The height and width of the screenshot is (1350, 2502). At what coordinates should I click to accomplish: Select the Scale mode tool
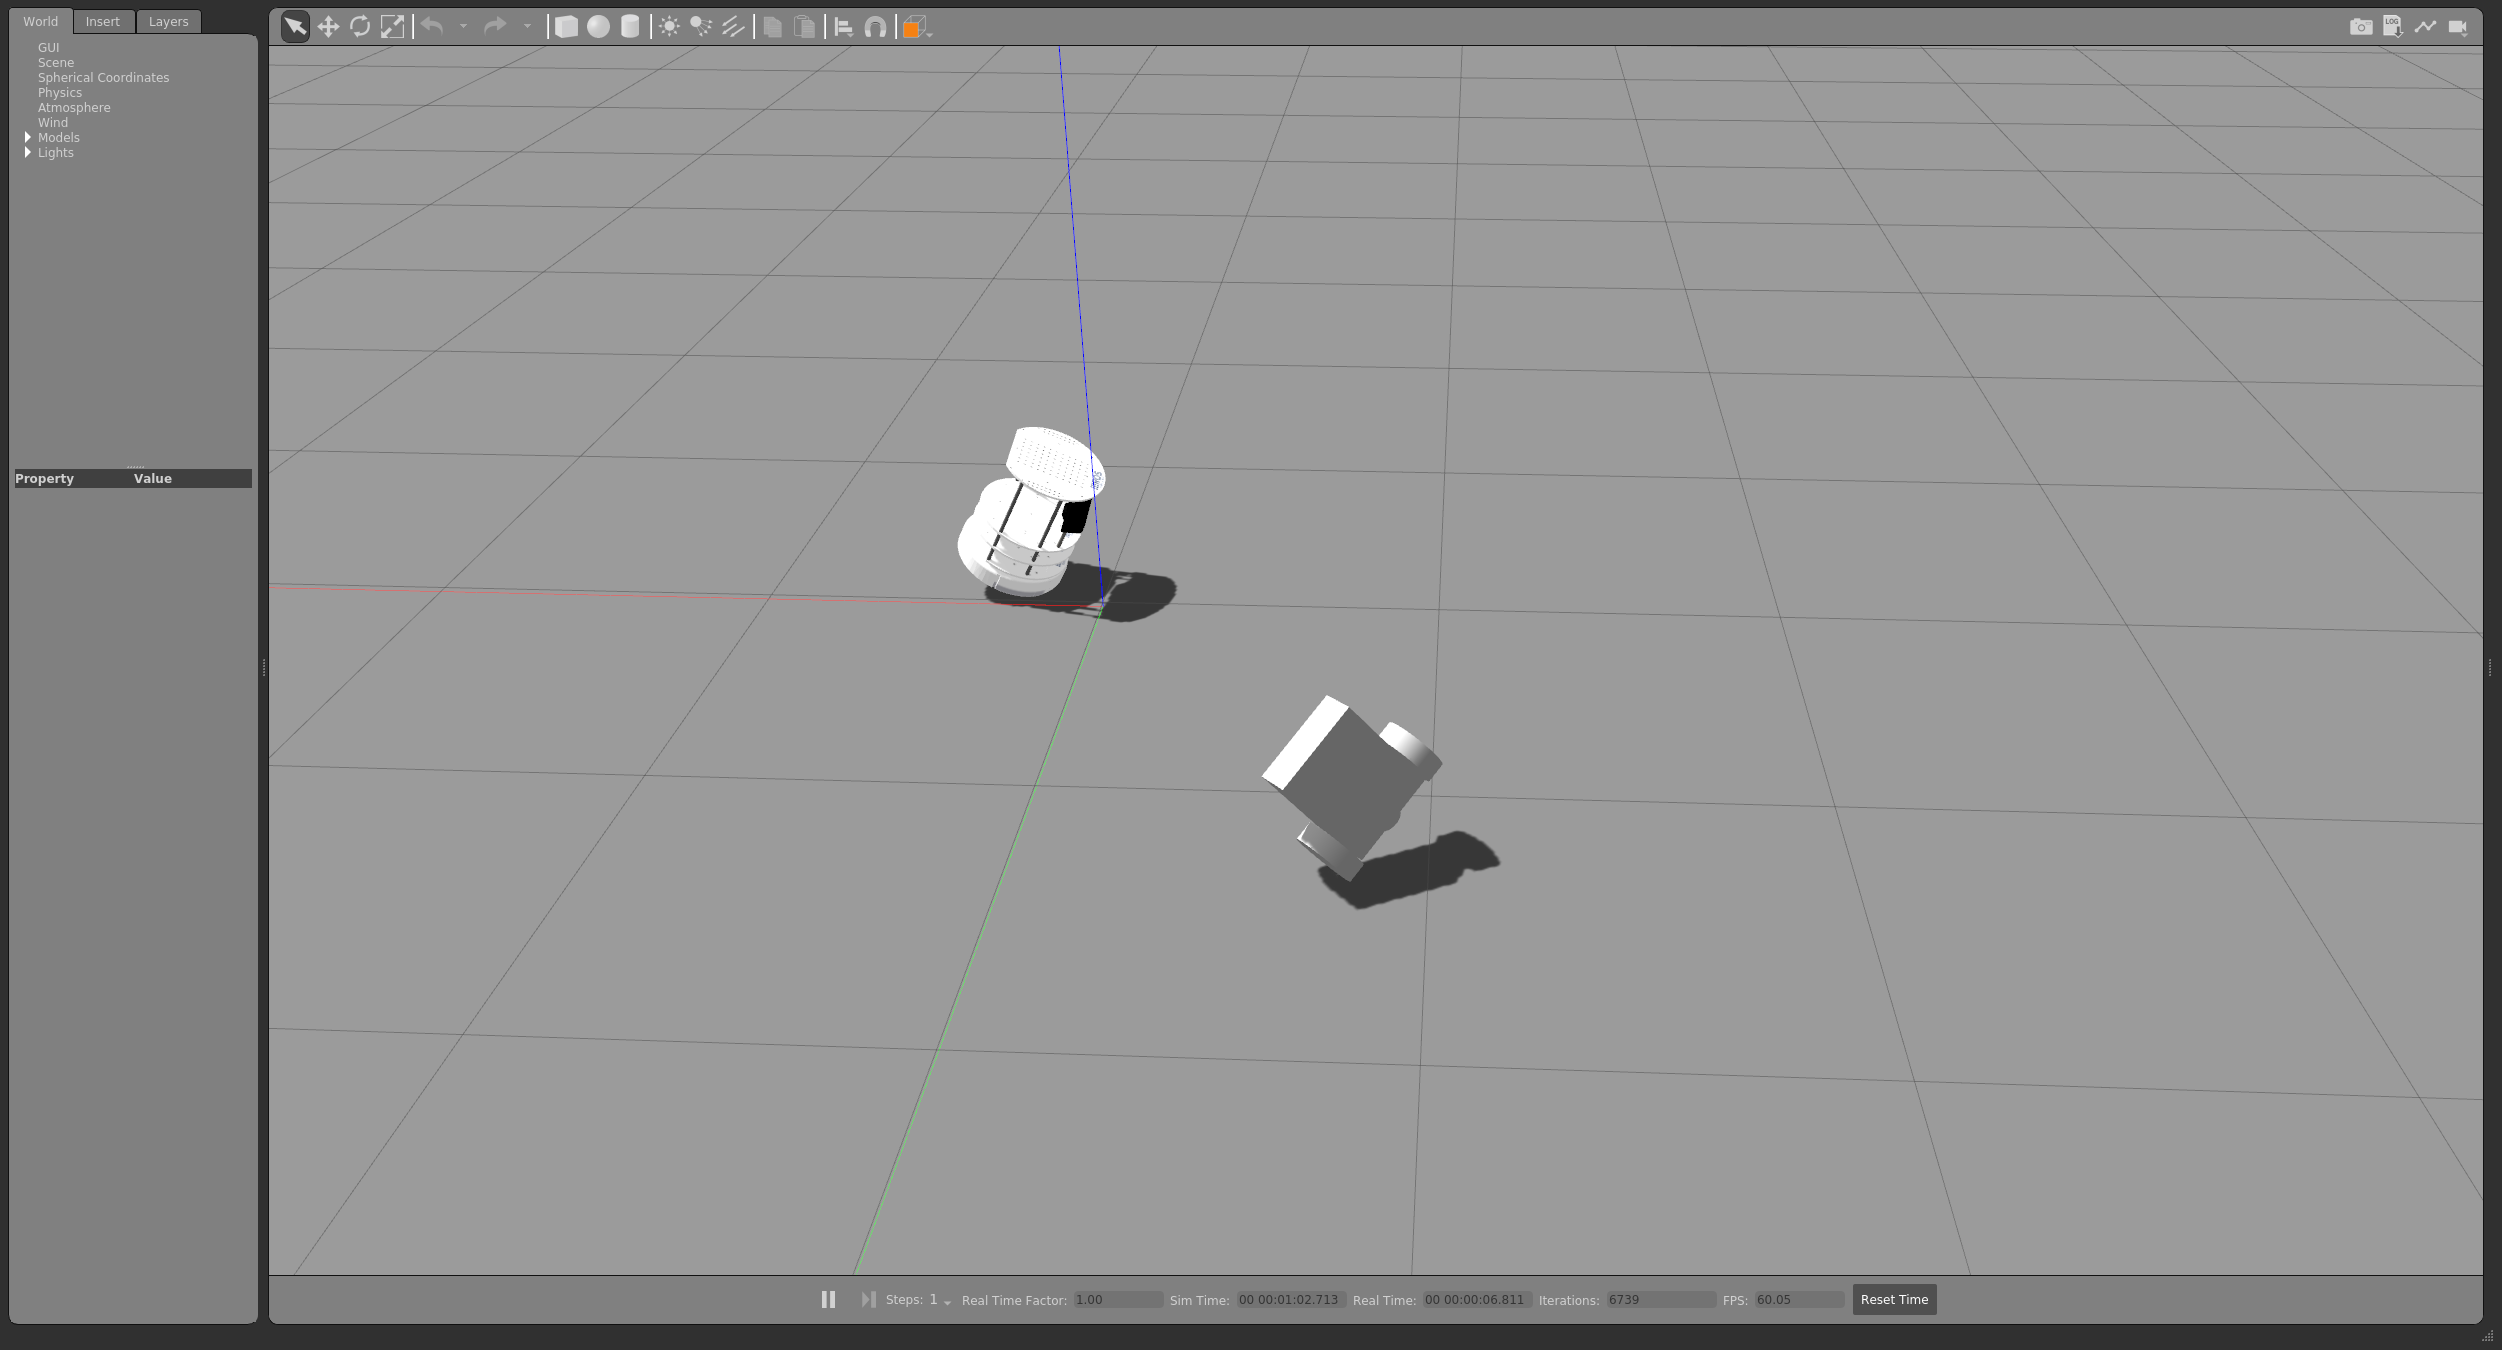pos(392,27)
